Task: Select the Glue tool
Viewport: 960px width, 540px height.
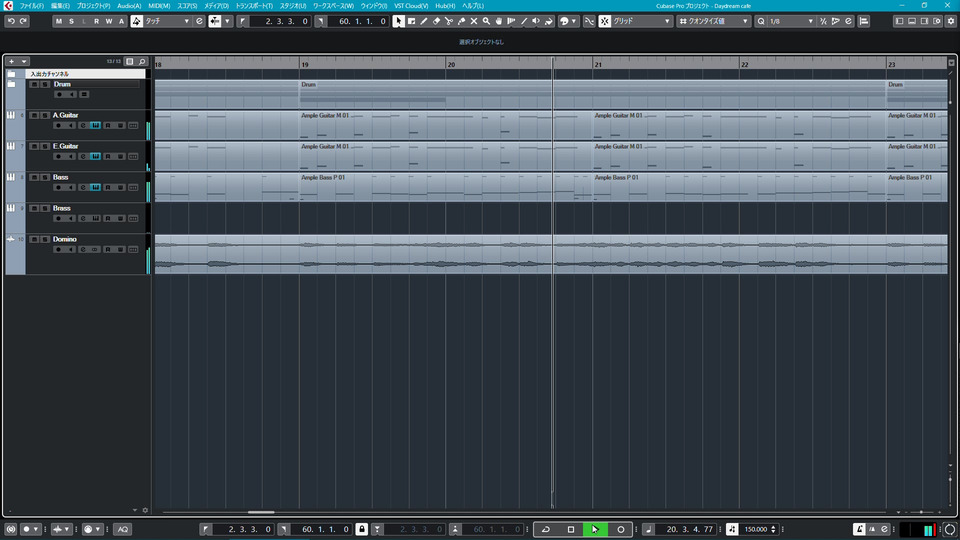Action: pyautogui.click(x=462, y=21)
